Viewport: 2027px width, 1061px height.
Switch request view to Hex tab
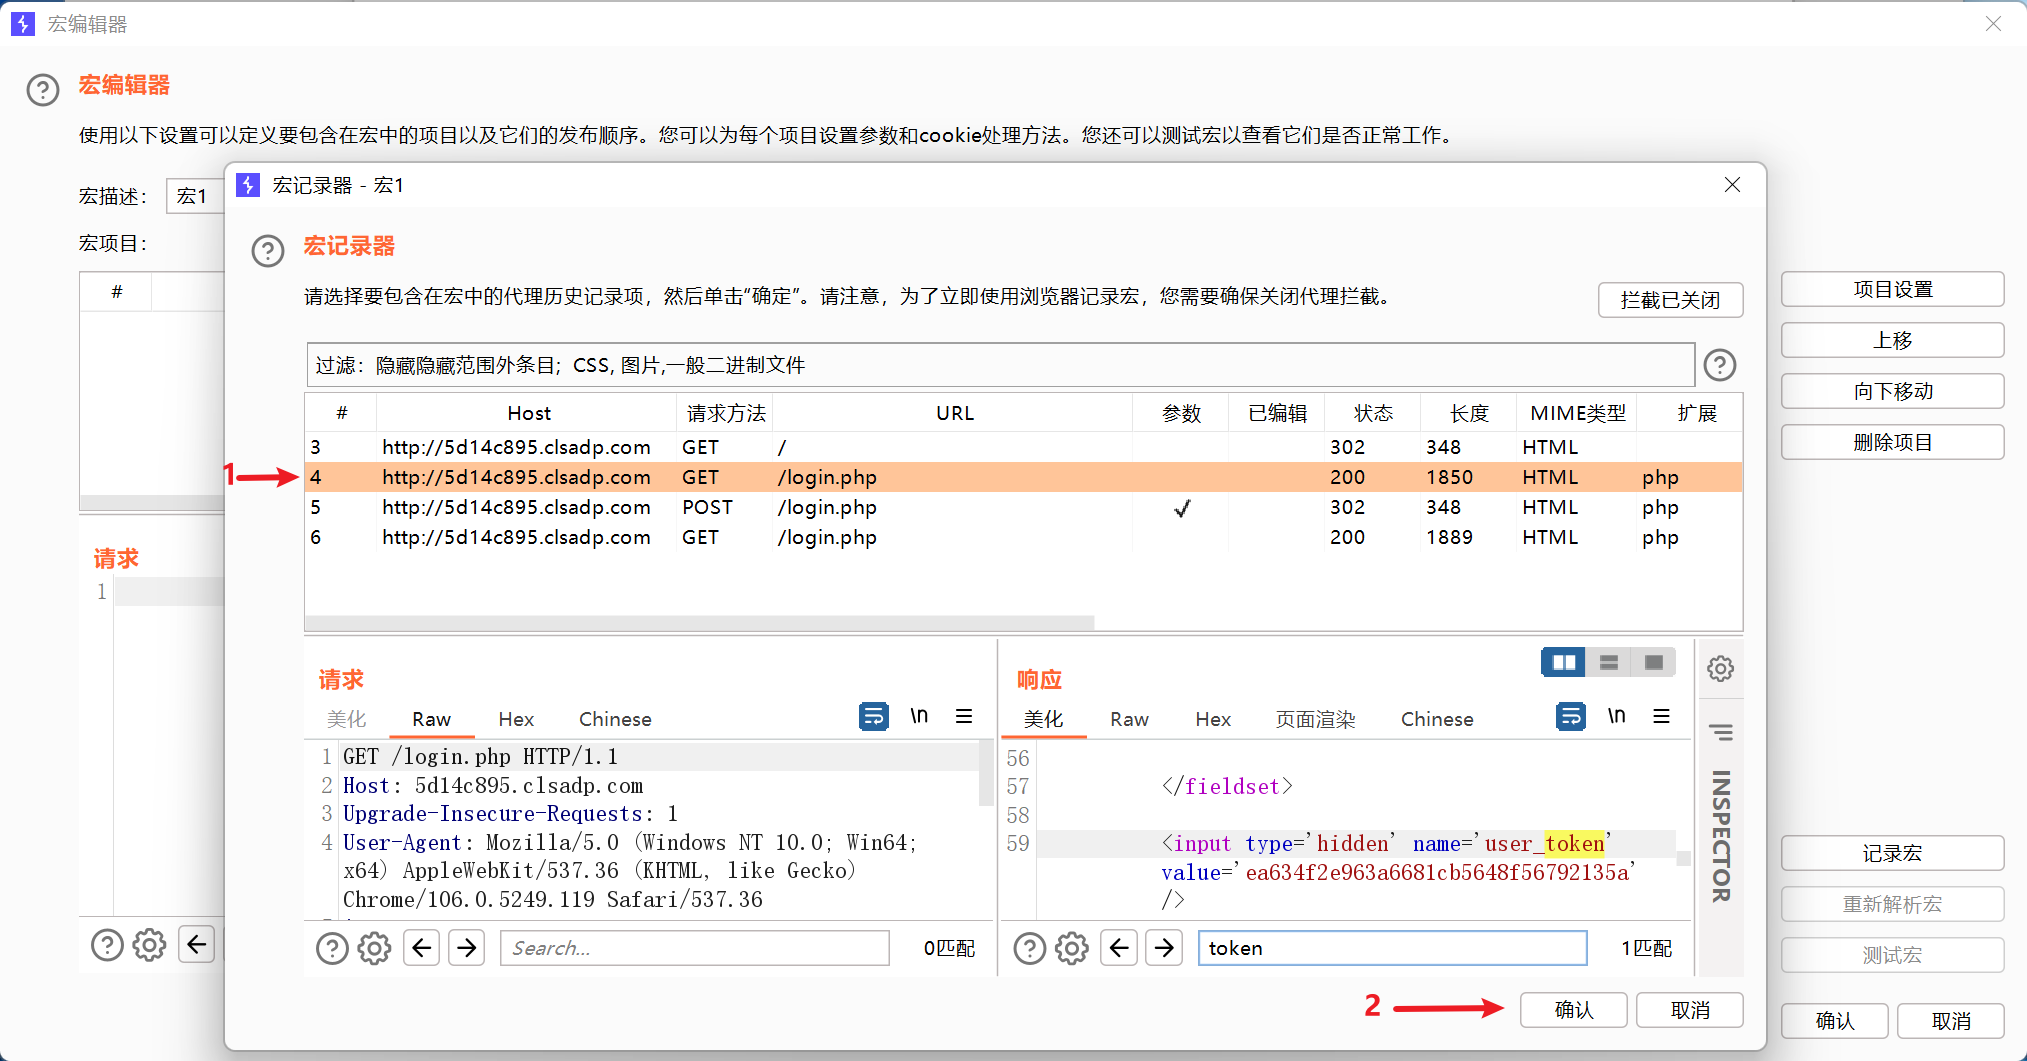(516, 719)
